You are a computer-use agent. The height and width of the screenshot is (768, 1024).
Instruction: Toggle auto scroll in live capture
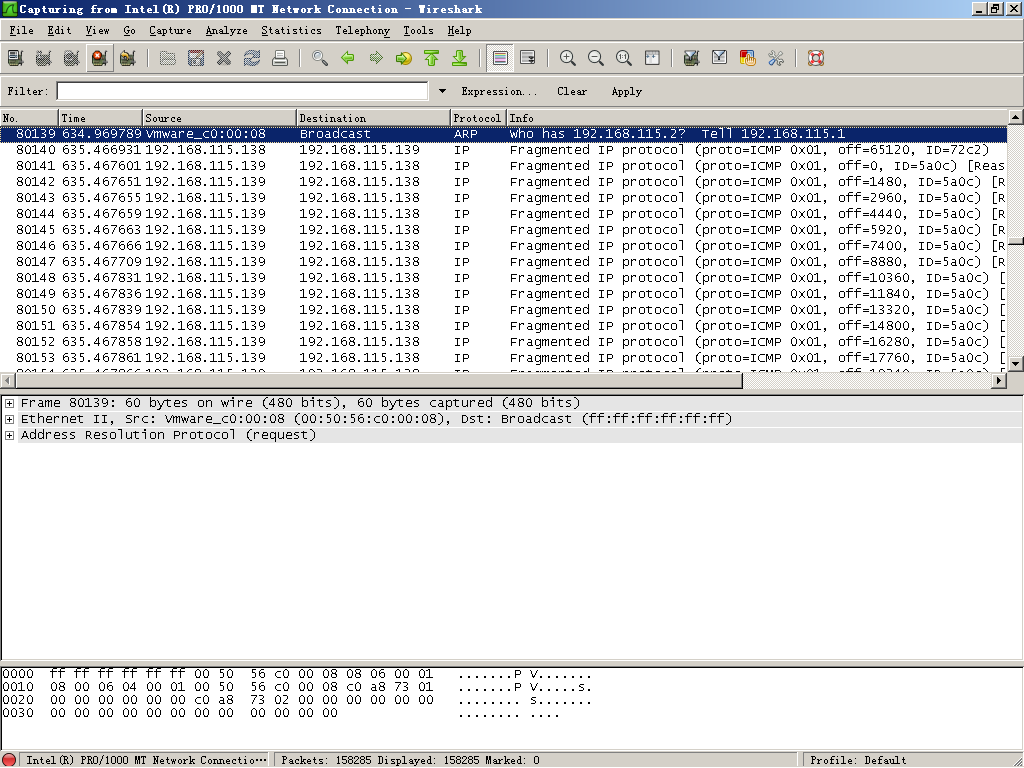click(528, 58)
